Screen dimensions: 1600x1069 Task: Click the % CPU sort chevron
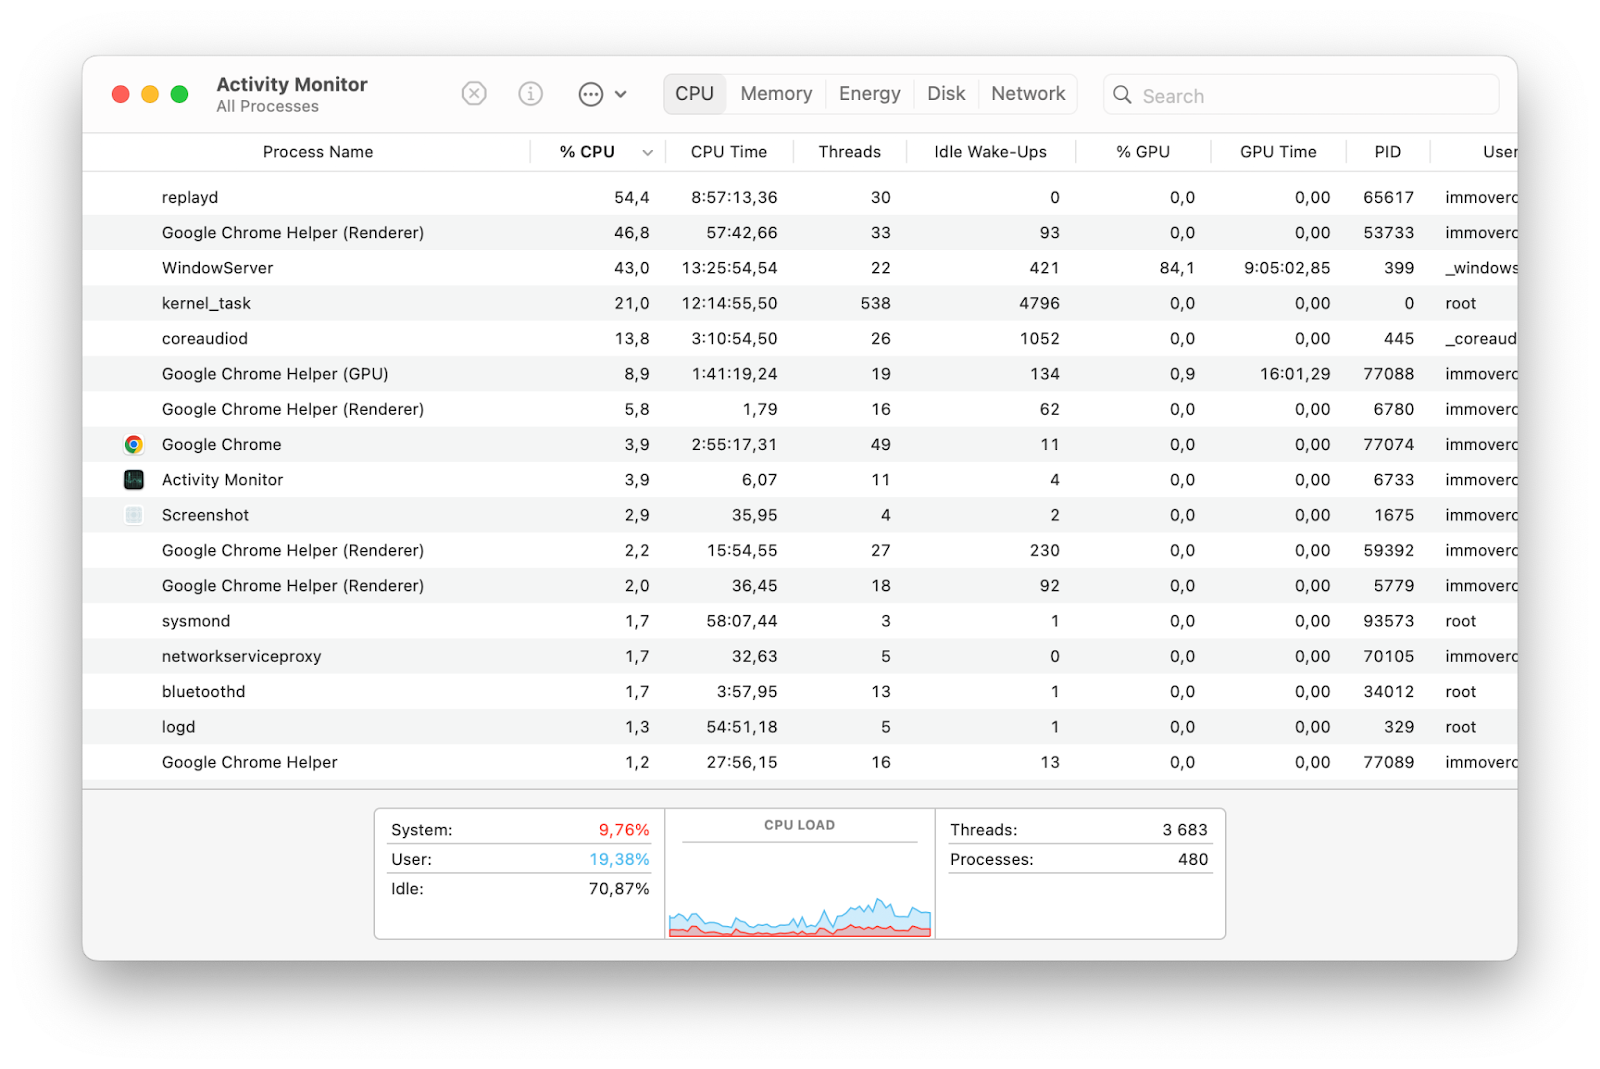tap(648, 152)
